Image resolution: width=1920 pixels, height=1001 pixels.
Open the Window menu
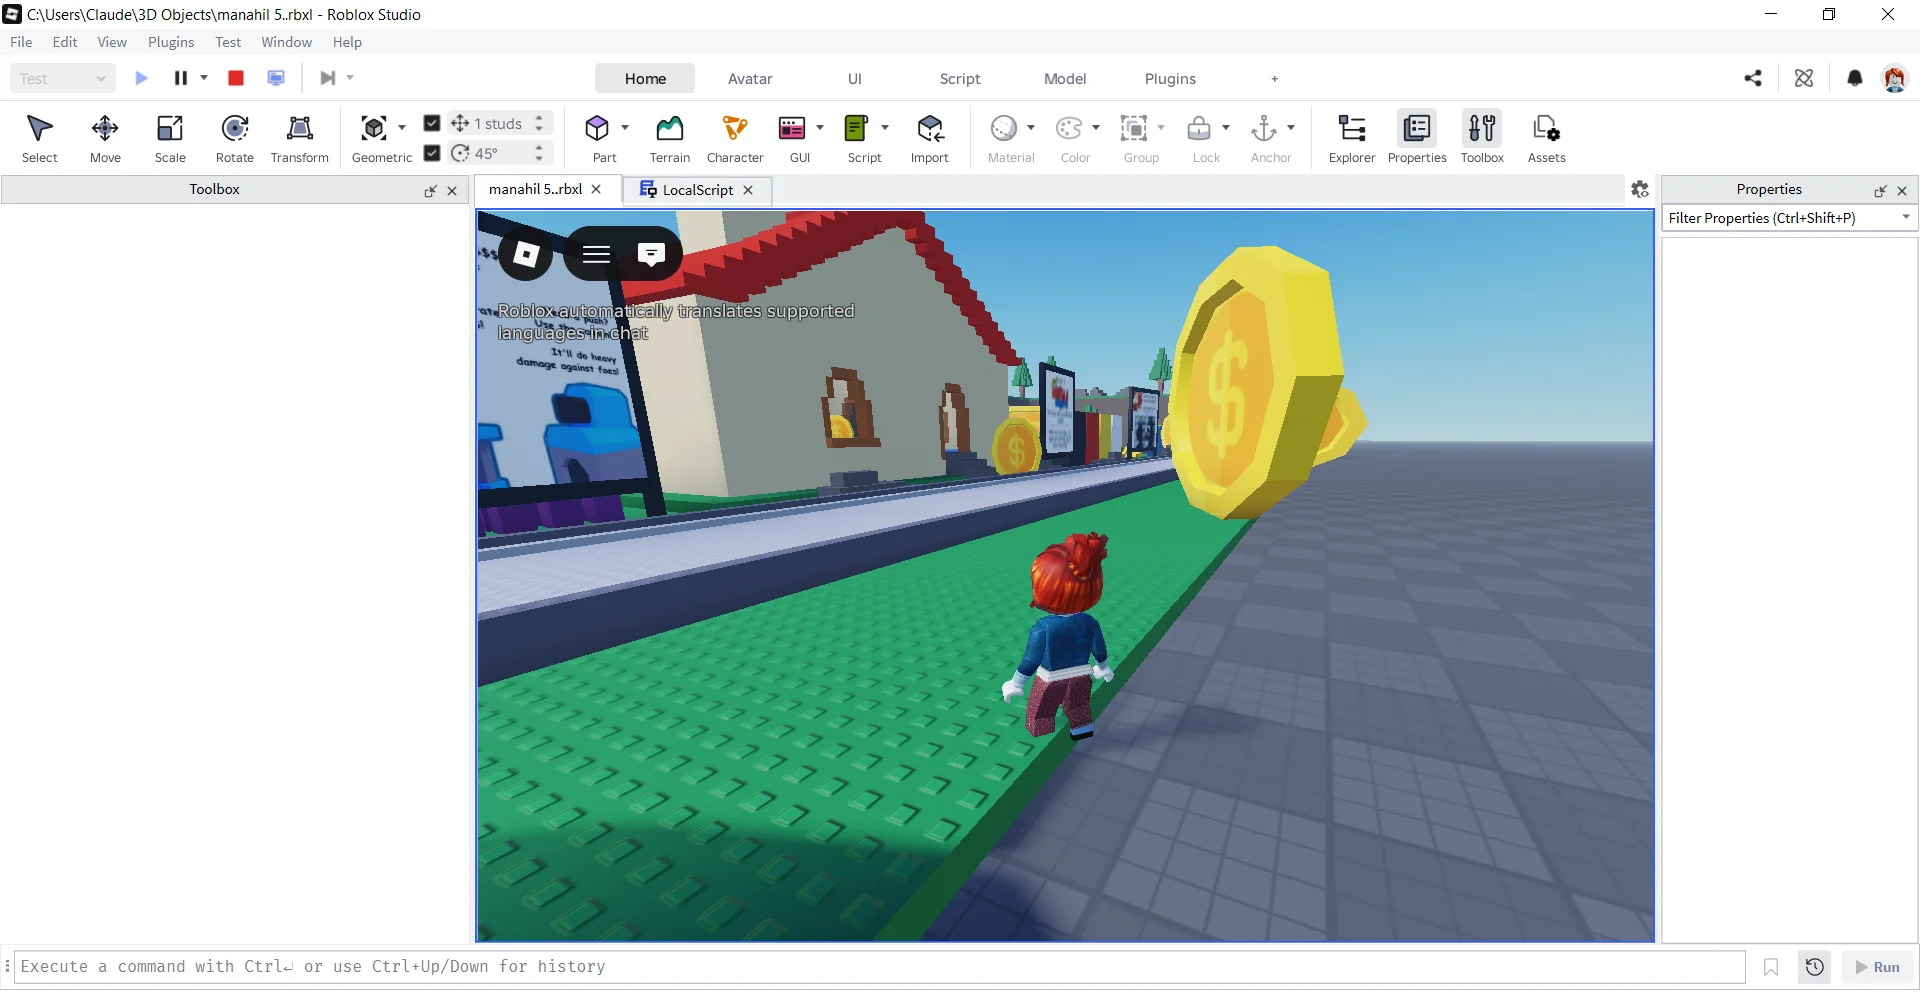point(287,42)
